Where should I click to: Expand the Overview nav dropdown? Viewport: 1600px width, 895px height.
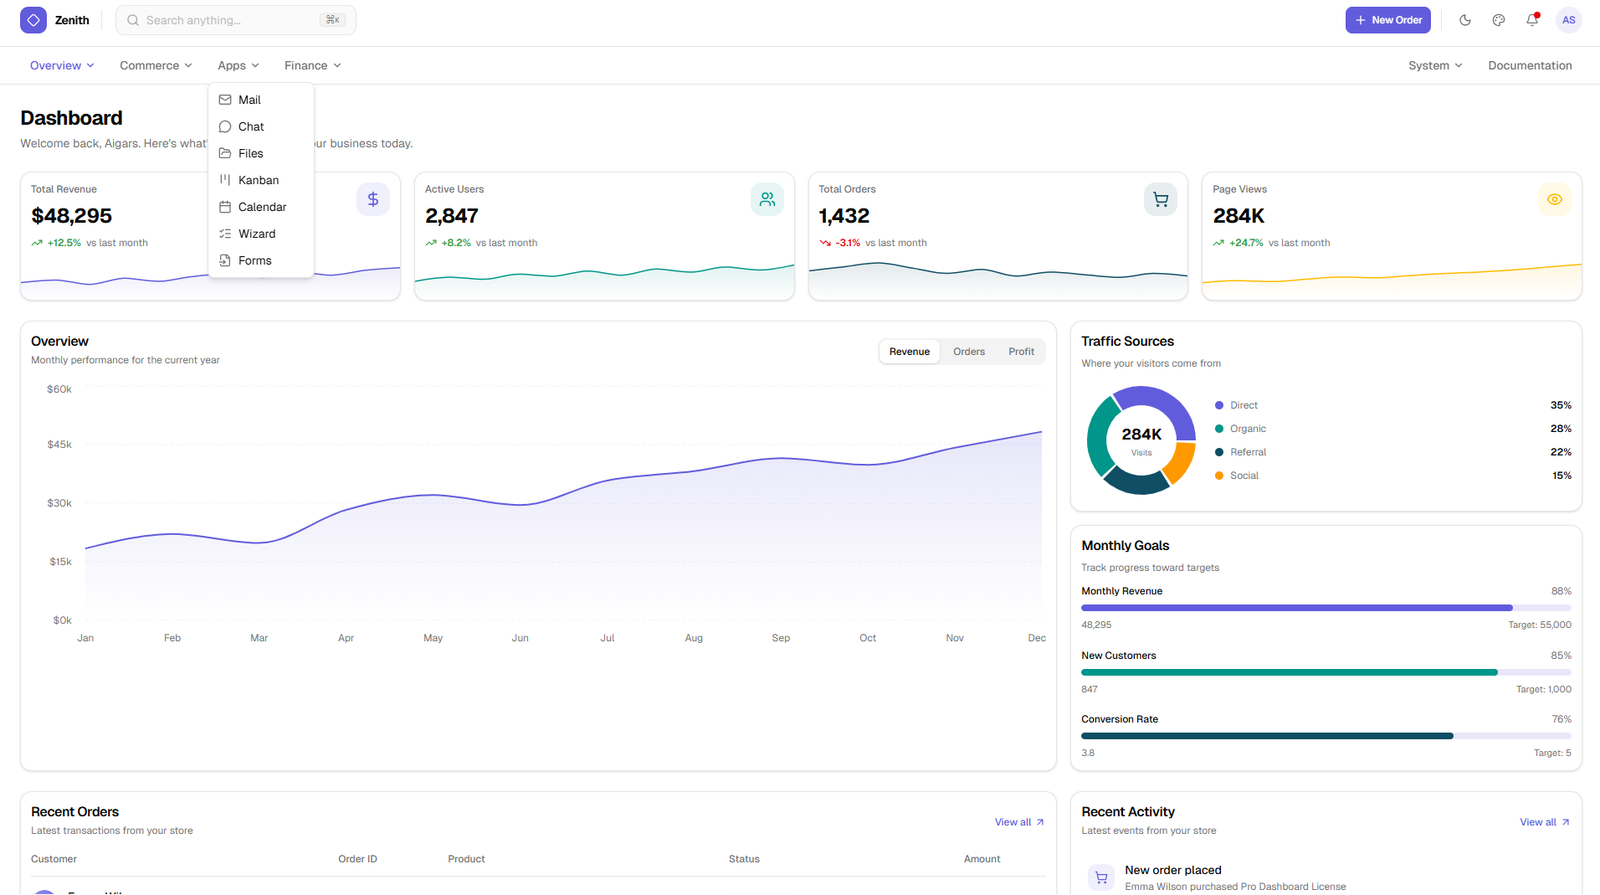[x=62, y=65]
